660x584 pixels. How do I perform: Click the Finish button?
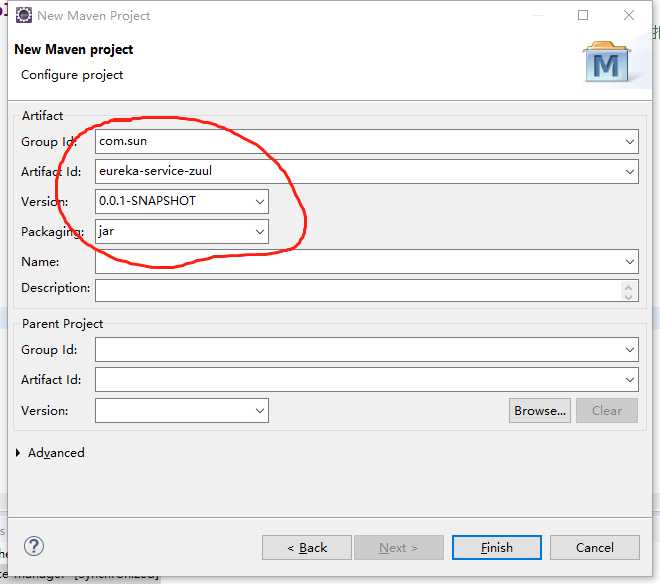coord(497,547)
